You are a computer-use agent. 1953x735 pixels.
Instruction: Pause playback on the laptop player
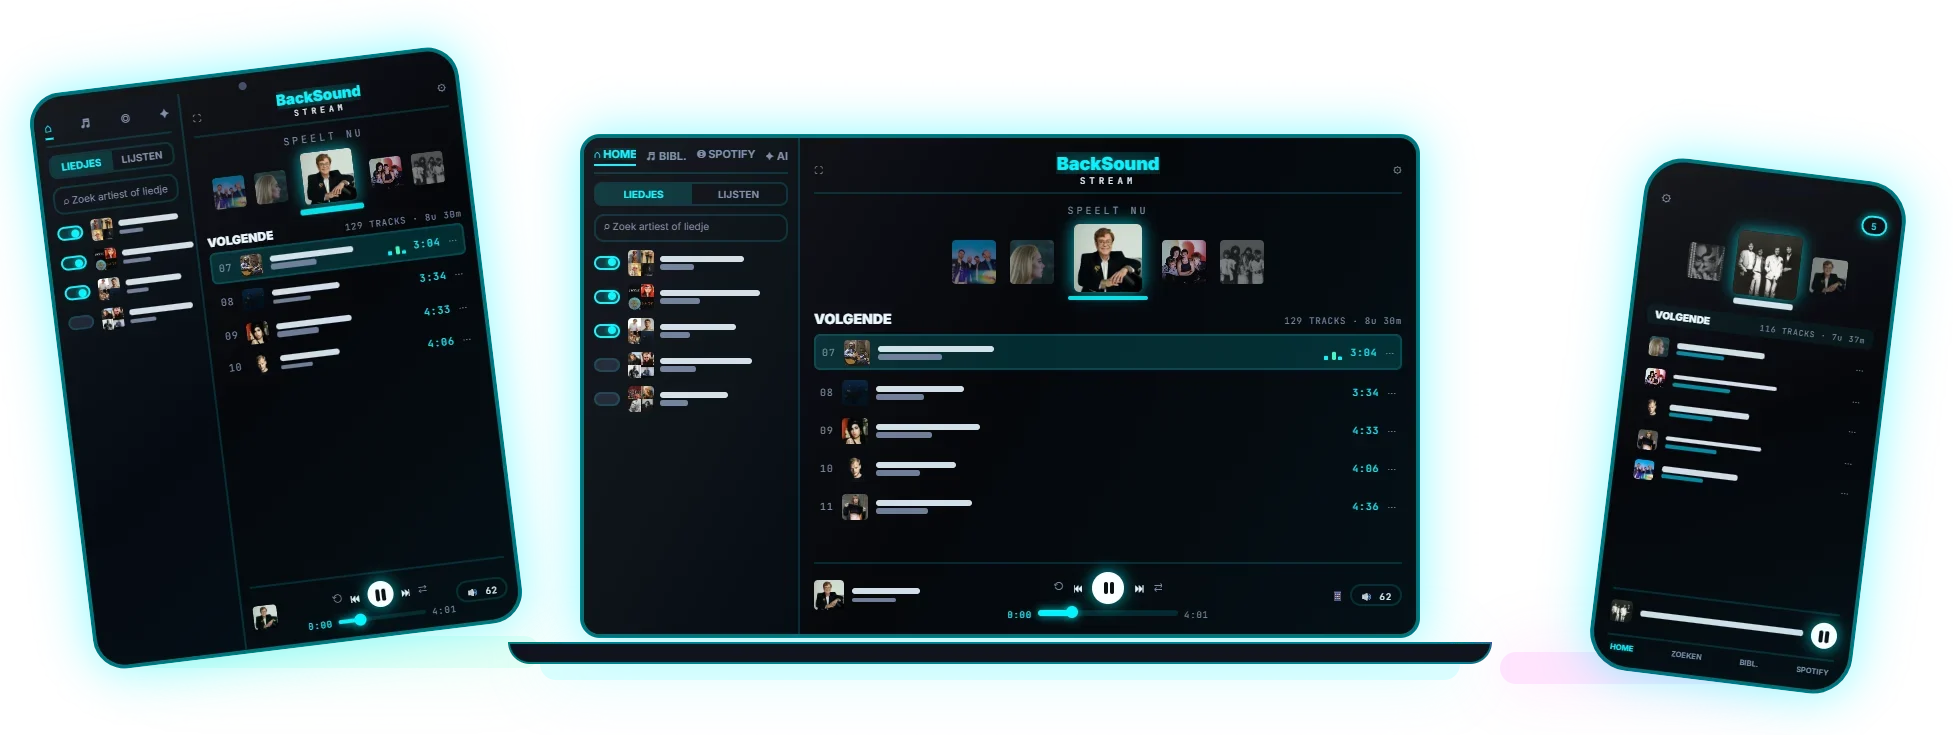point(1108,588)
